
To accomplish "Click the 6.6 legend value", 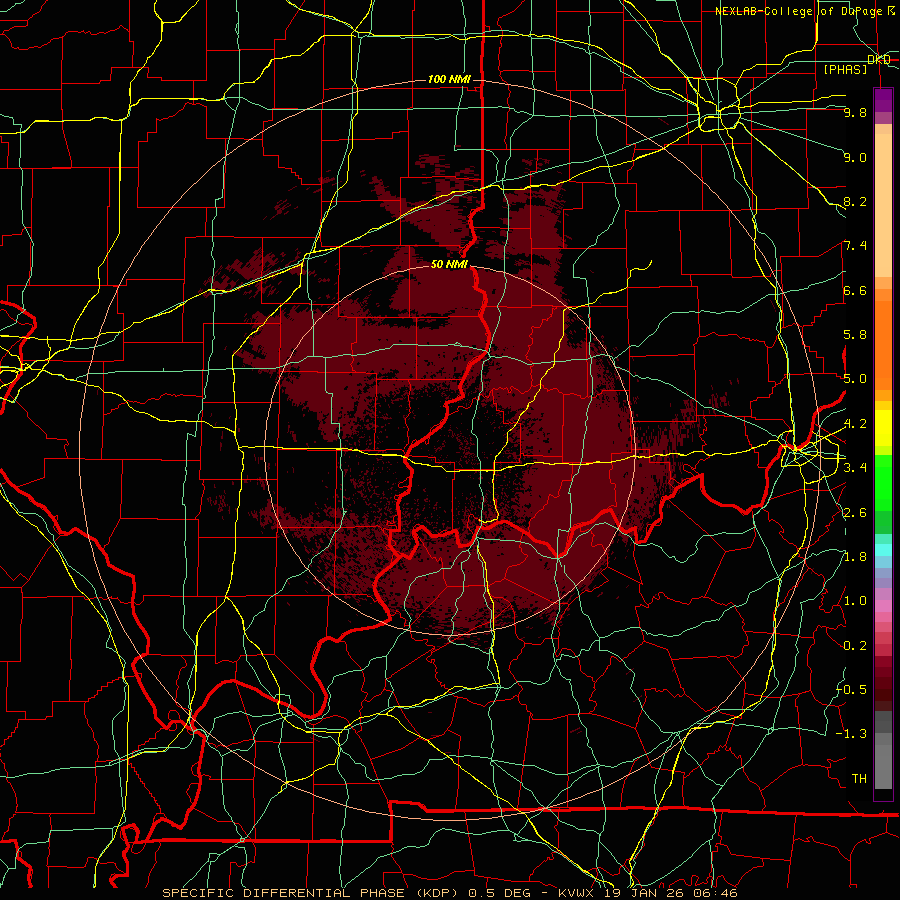I will coord(855,290).
